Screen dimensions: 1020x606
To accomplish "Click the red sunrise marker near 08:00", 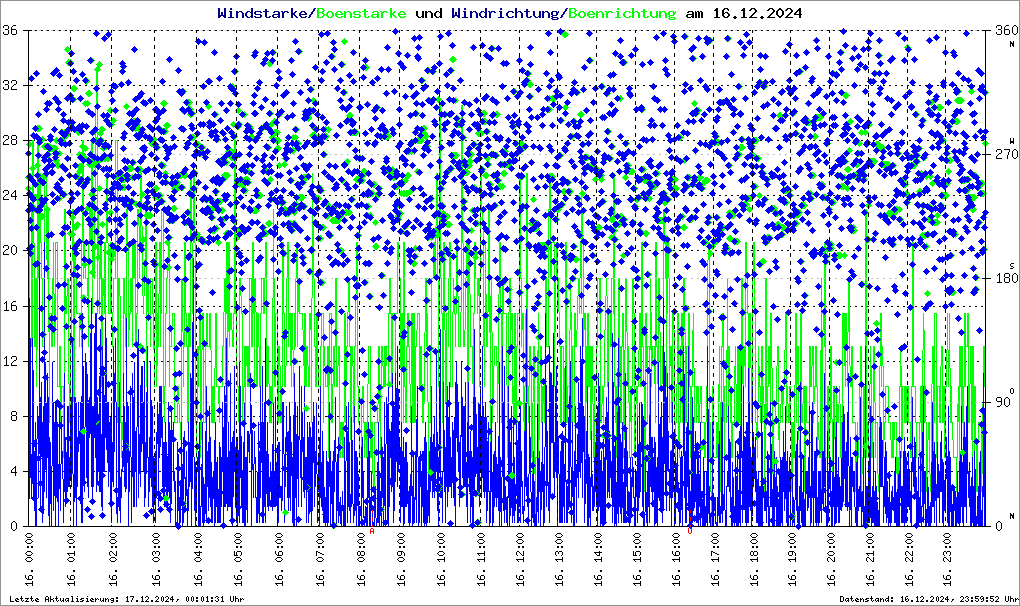I will [372, 531].
